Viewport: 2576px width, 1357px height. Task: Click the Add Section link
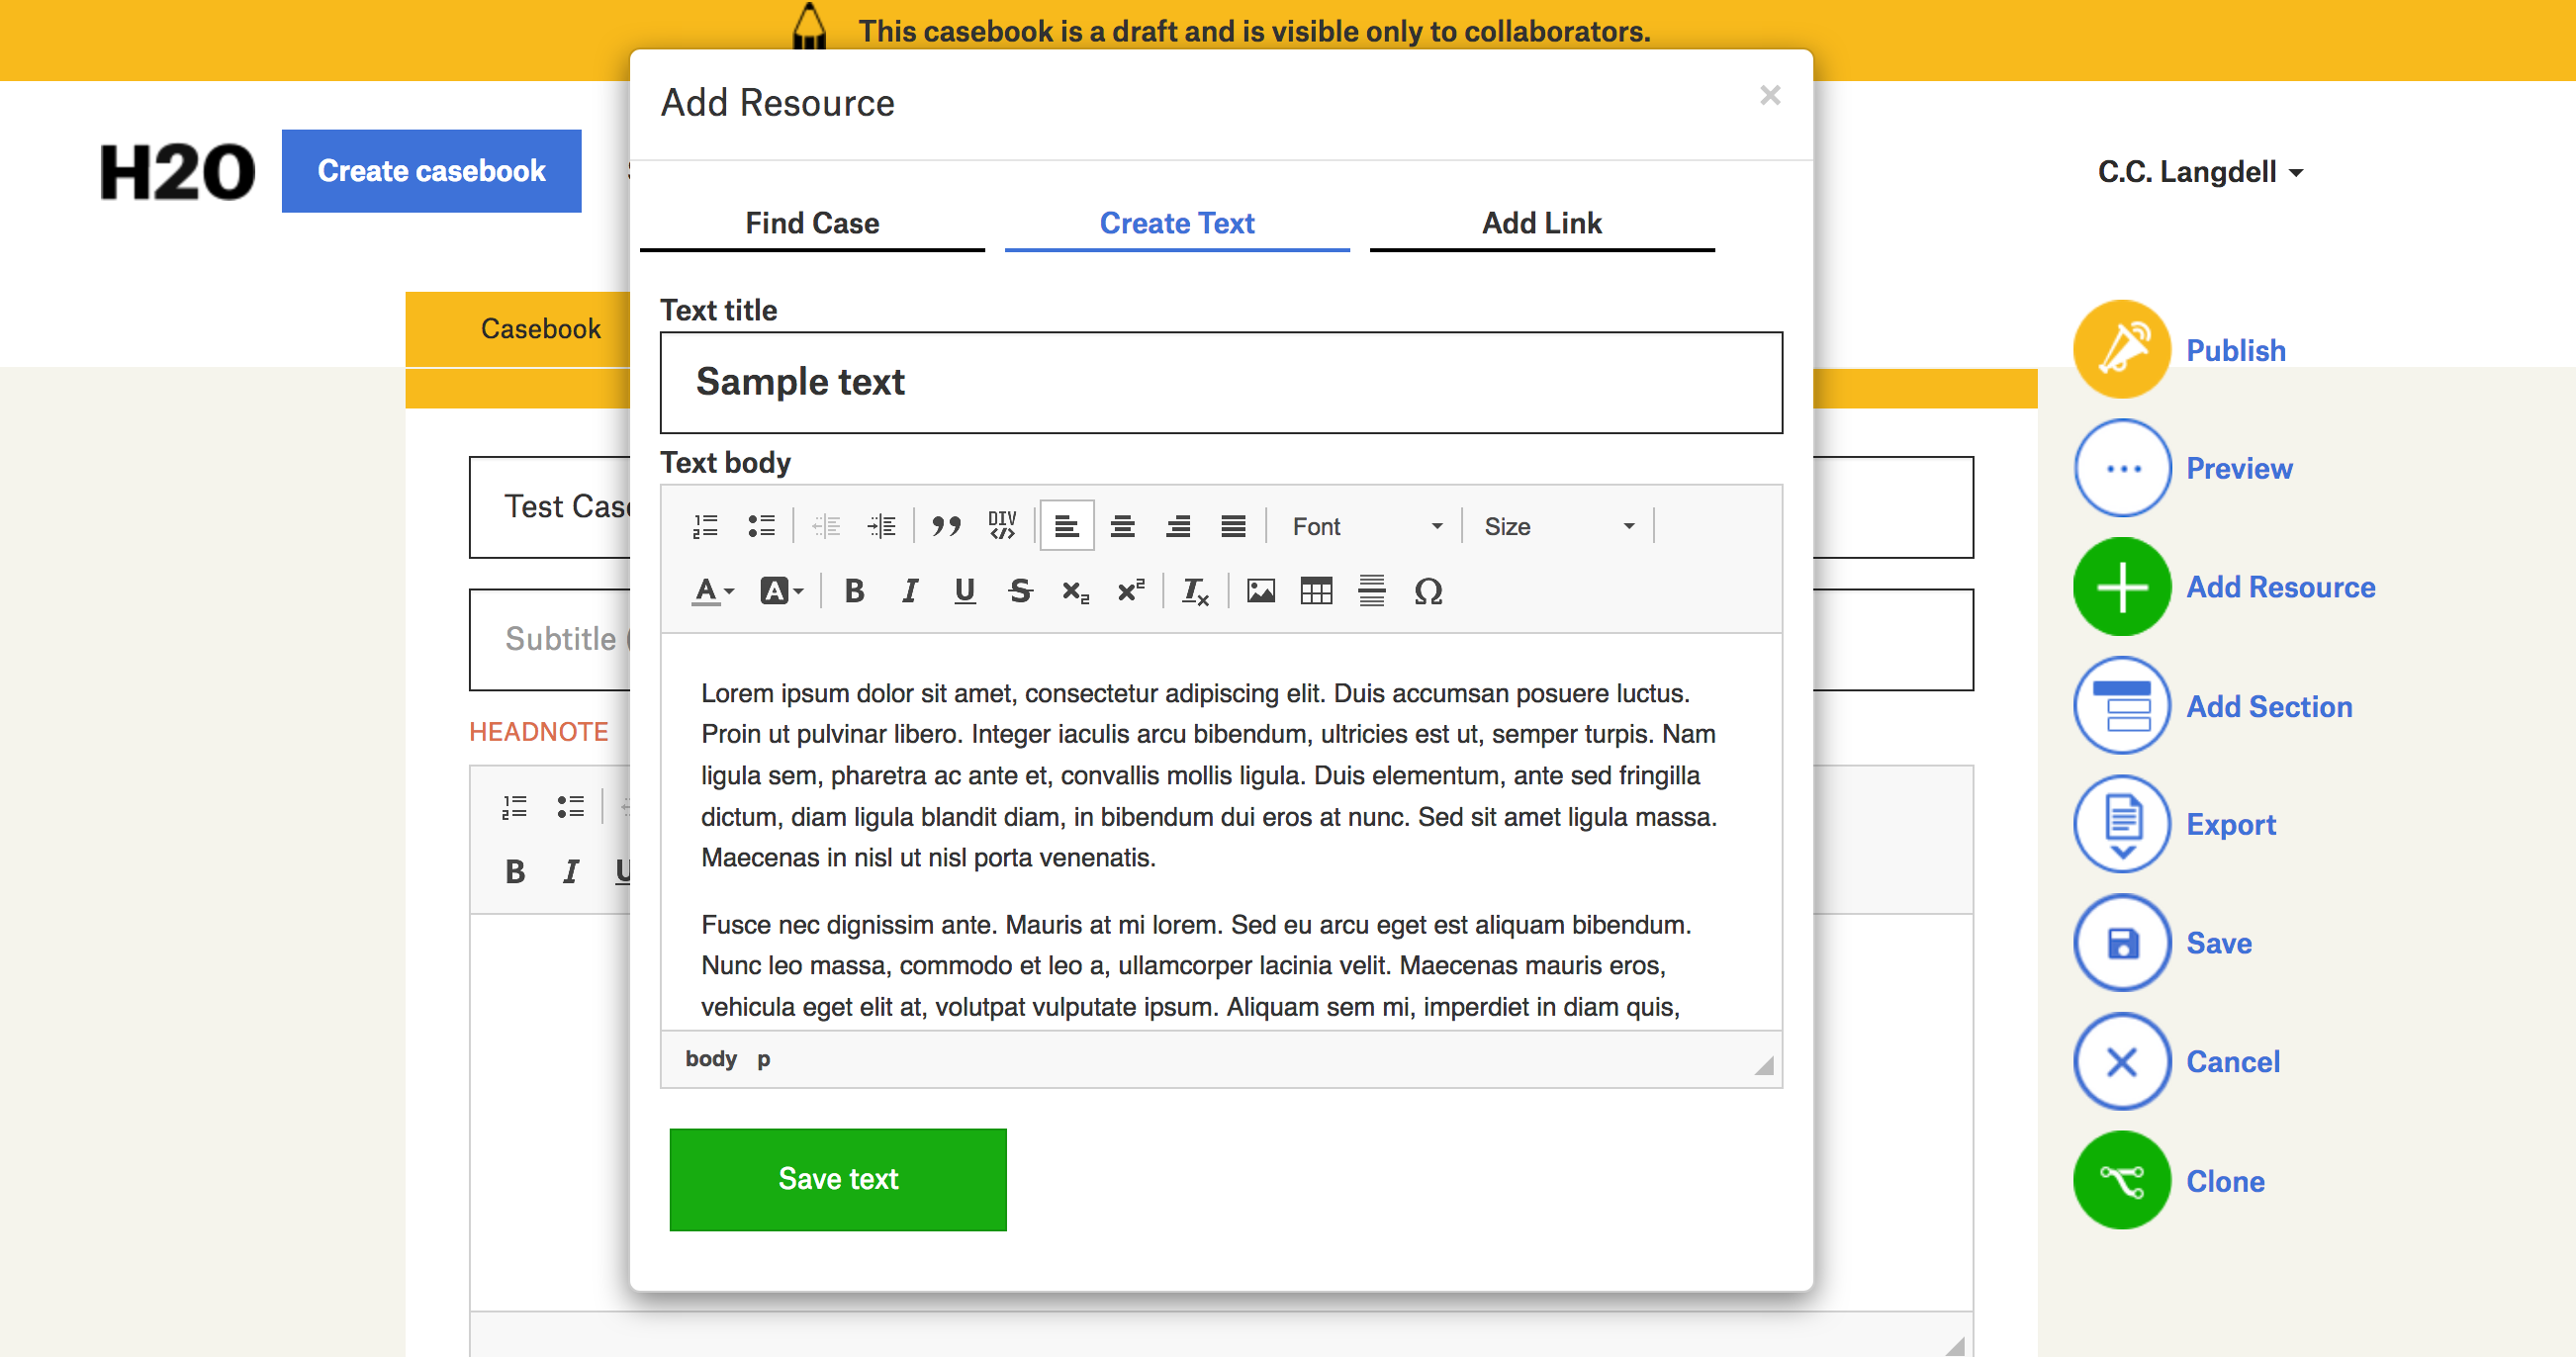(2269, 706)
